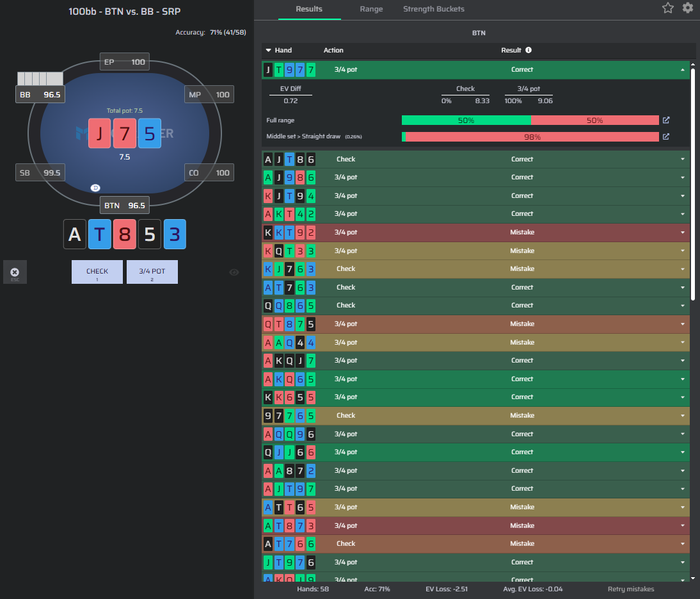Image resolution: width=700 pixels, height=599 pixels.
Task: Click the AA872 hand row
Action: tap(475, 470)
